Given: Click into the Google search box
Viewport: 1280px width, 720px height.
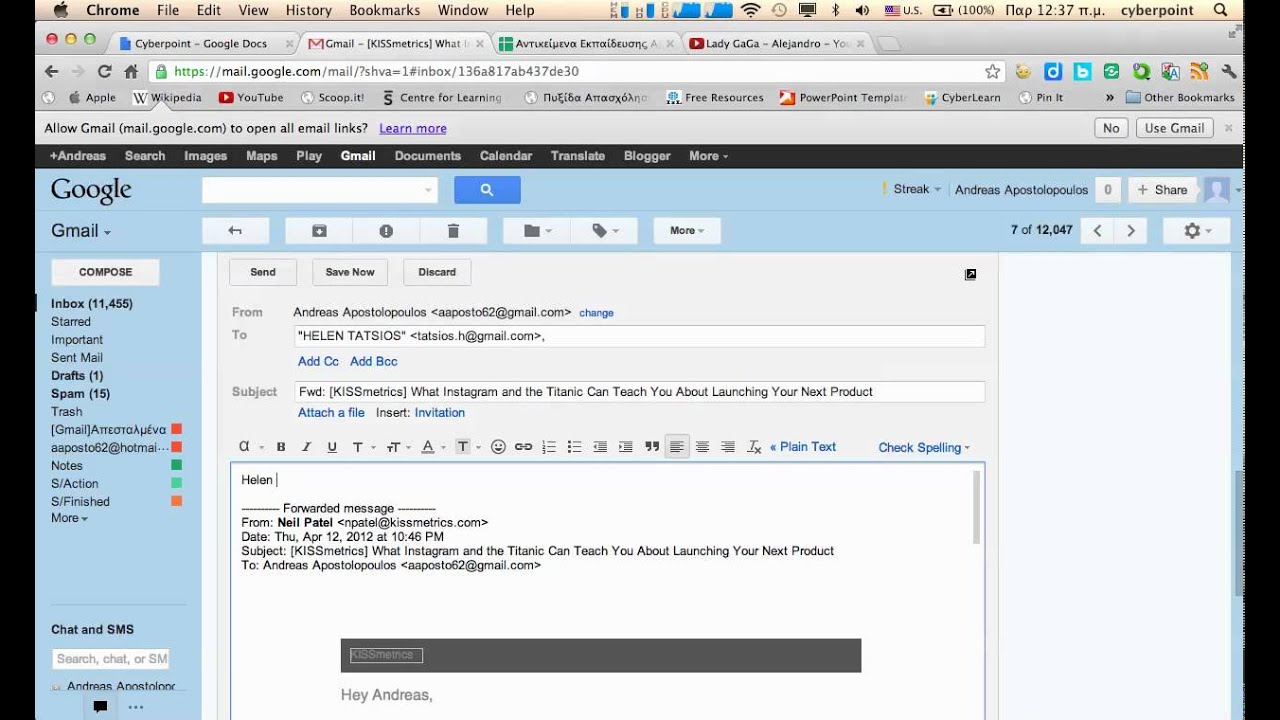Looking at the screenshot, I should coord(320,190).
